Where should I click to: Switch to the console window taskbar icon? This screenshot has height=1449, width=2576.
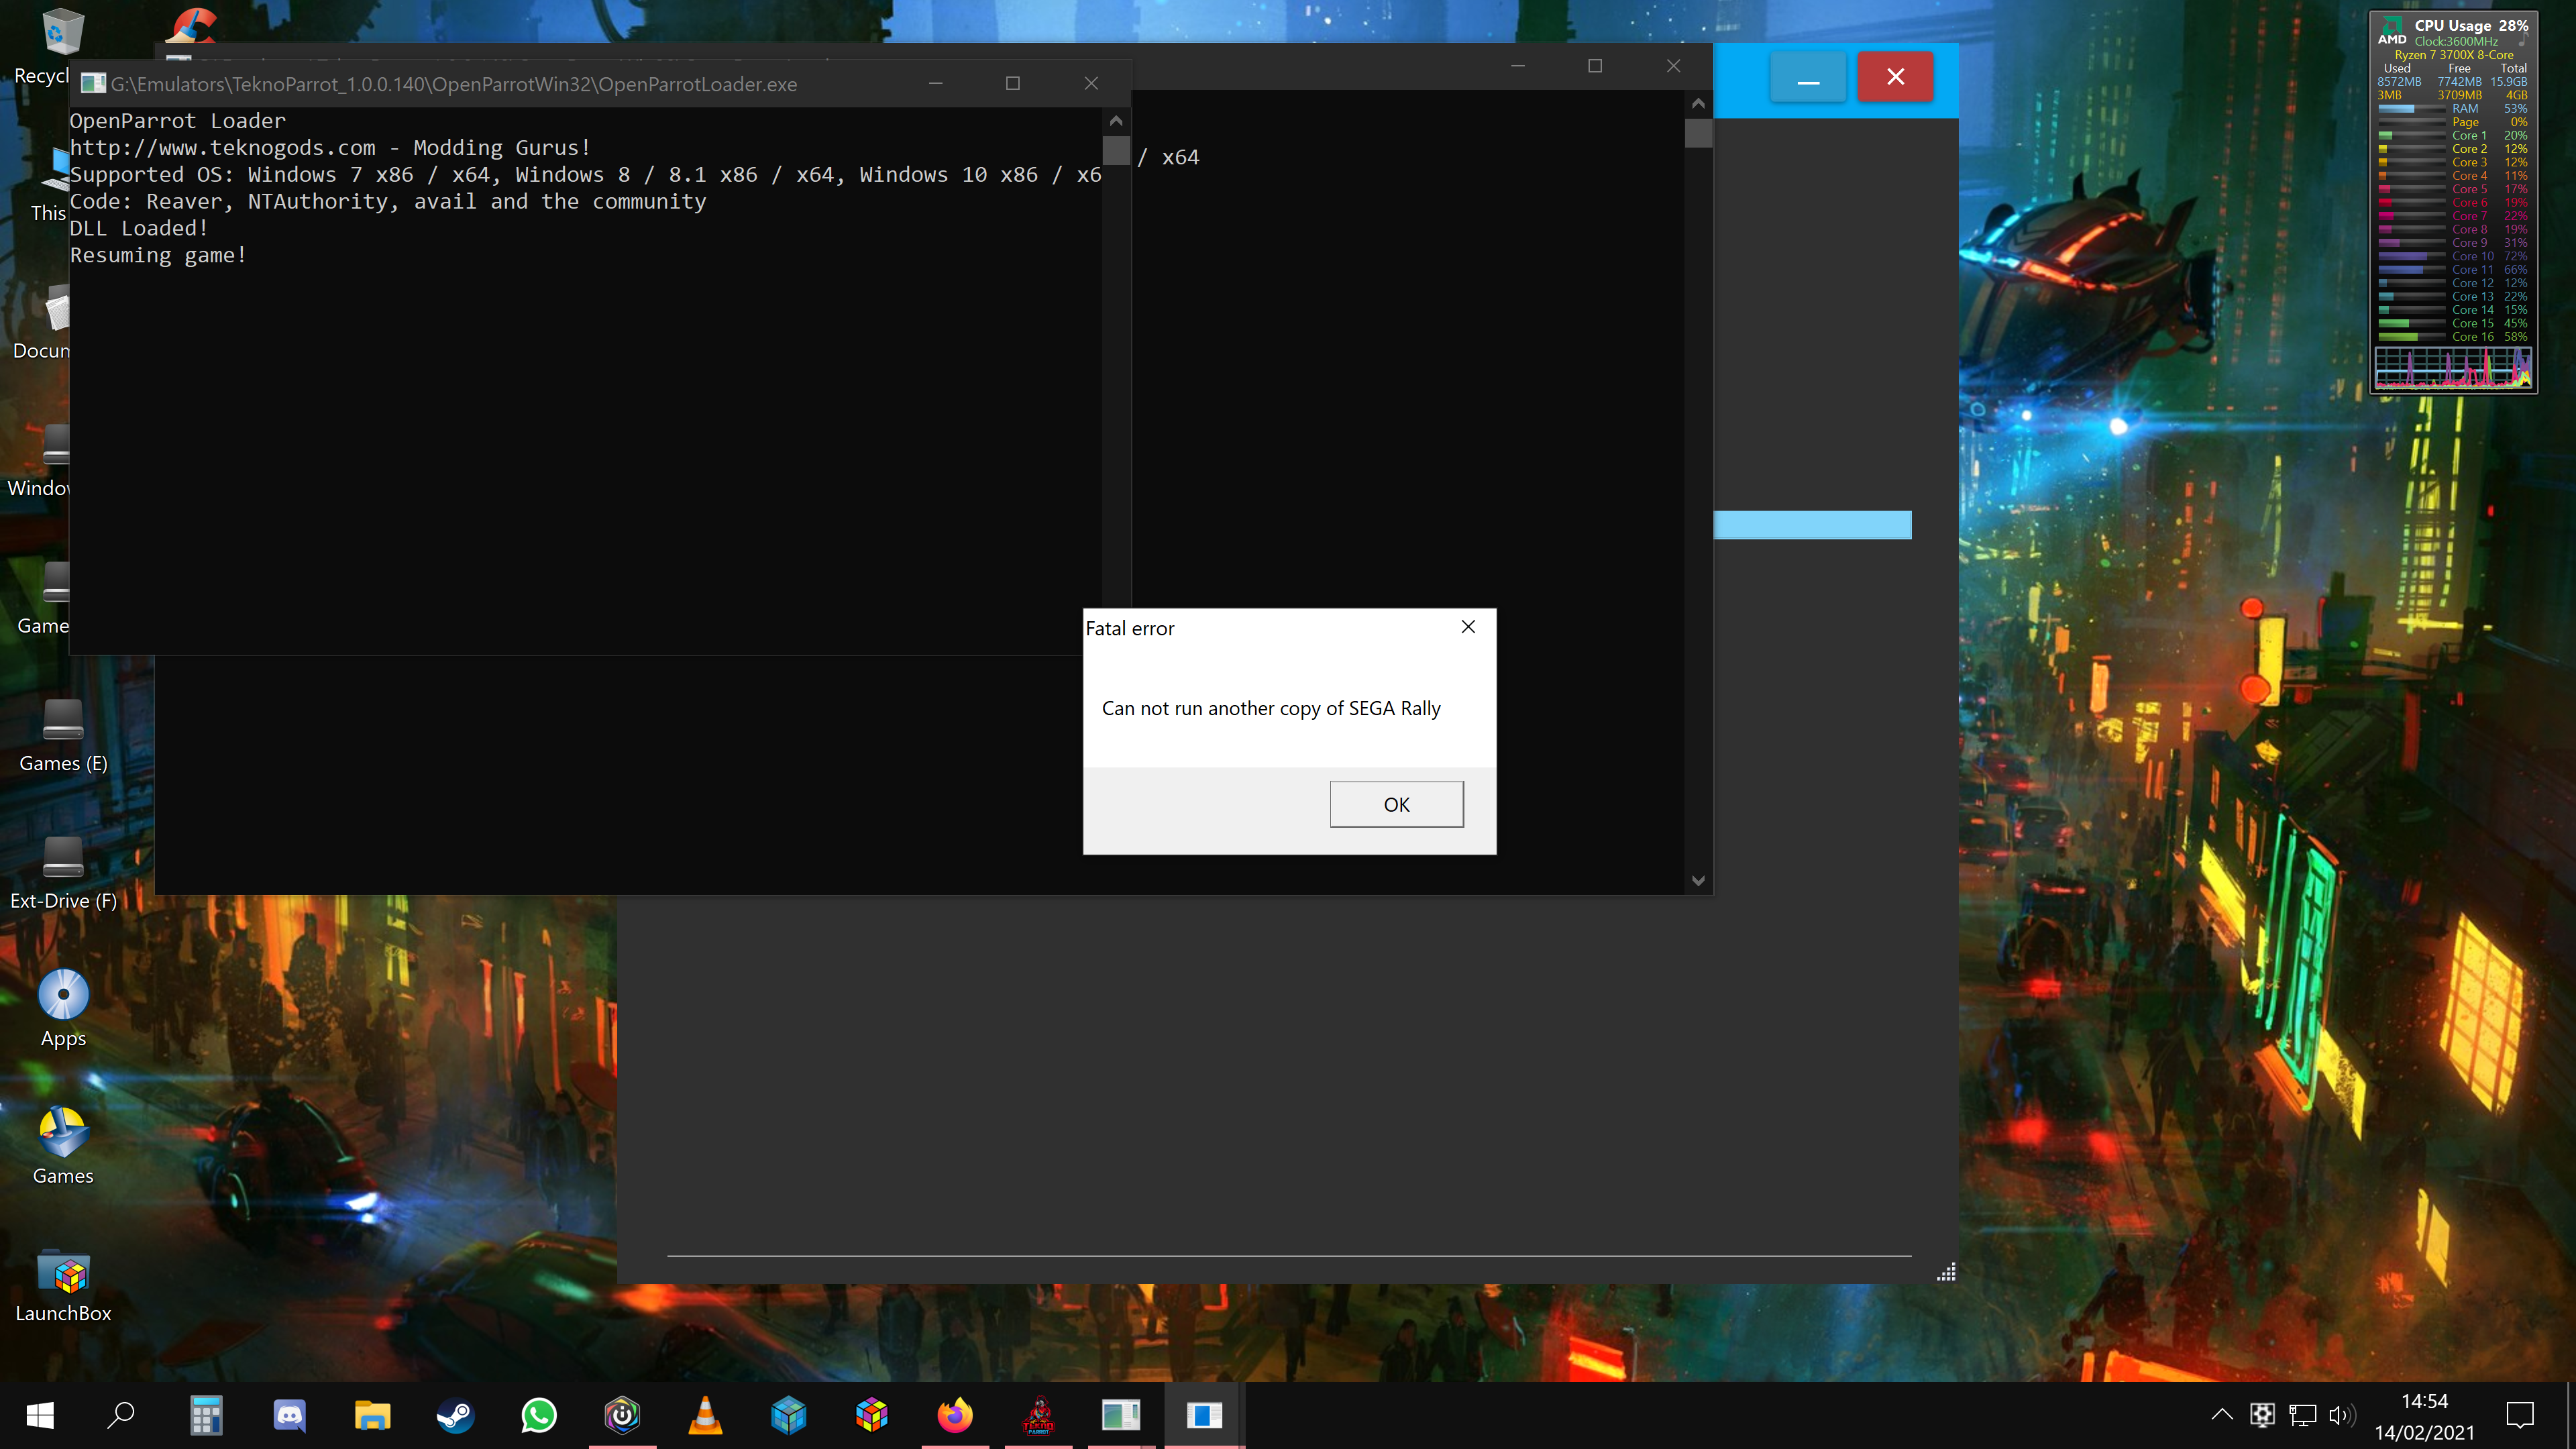click(x=1121, y=1415)
